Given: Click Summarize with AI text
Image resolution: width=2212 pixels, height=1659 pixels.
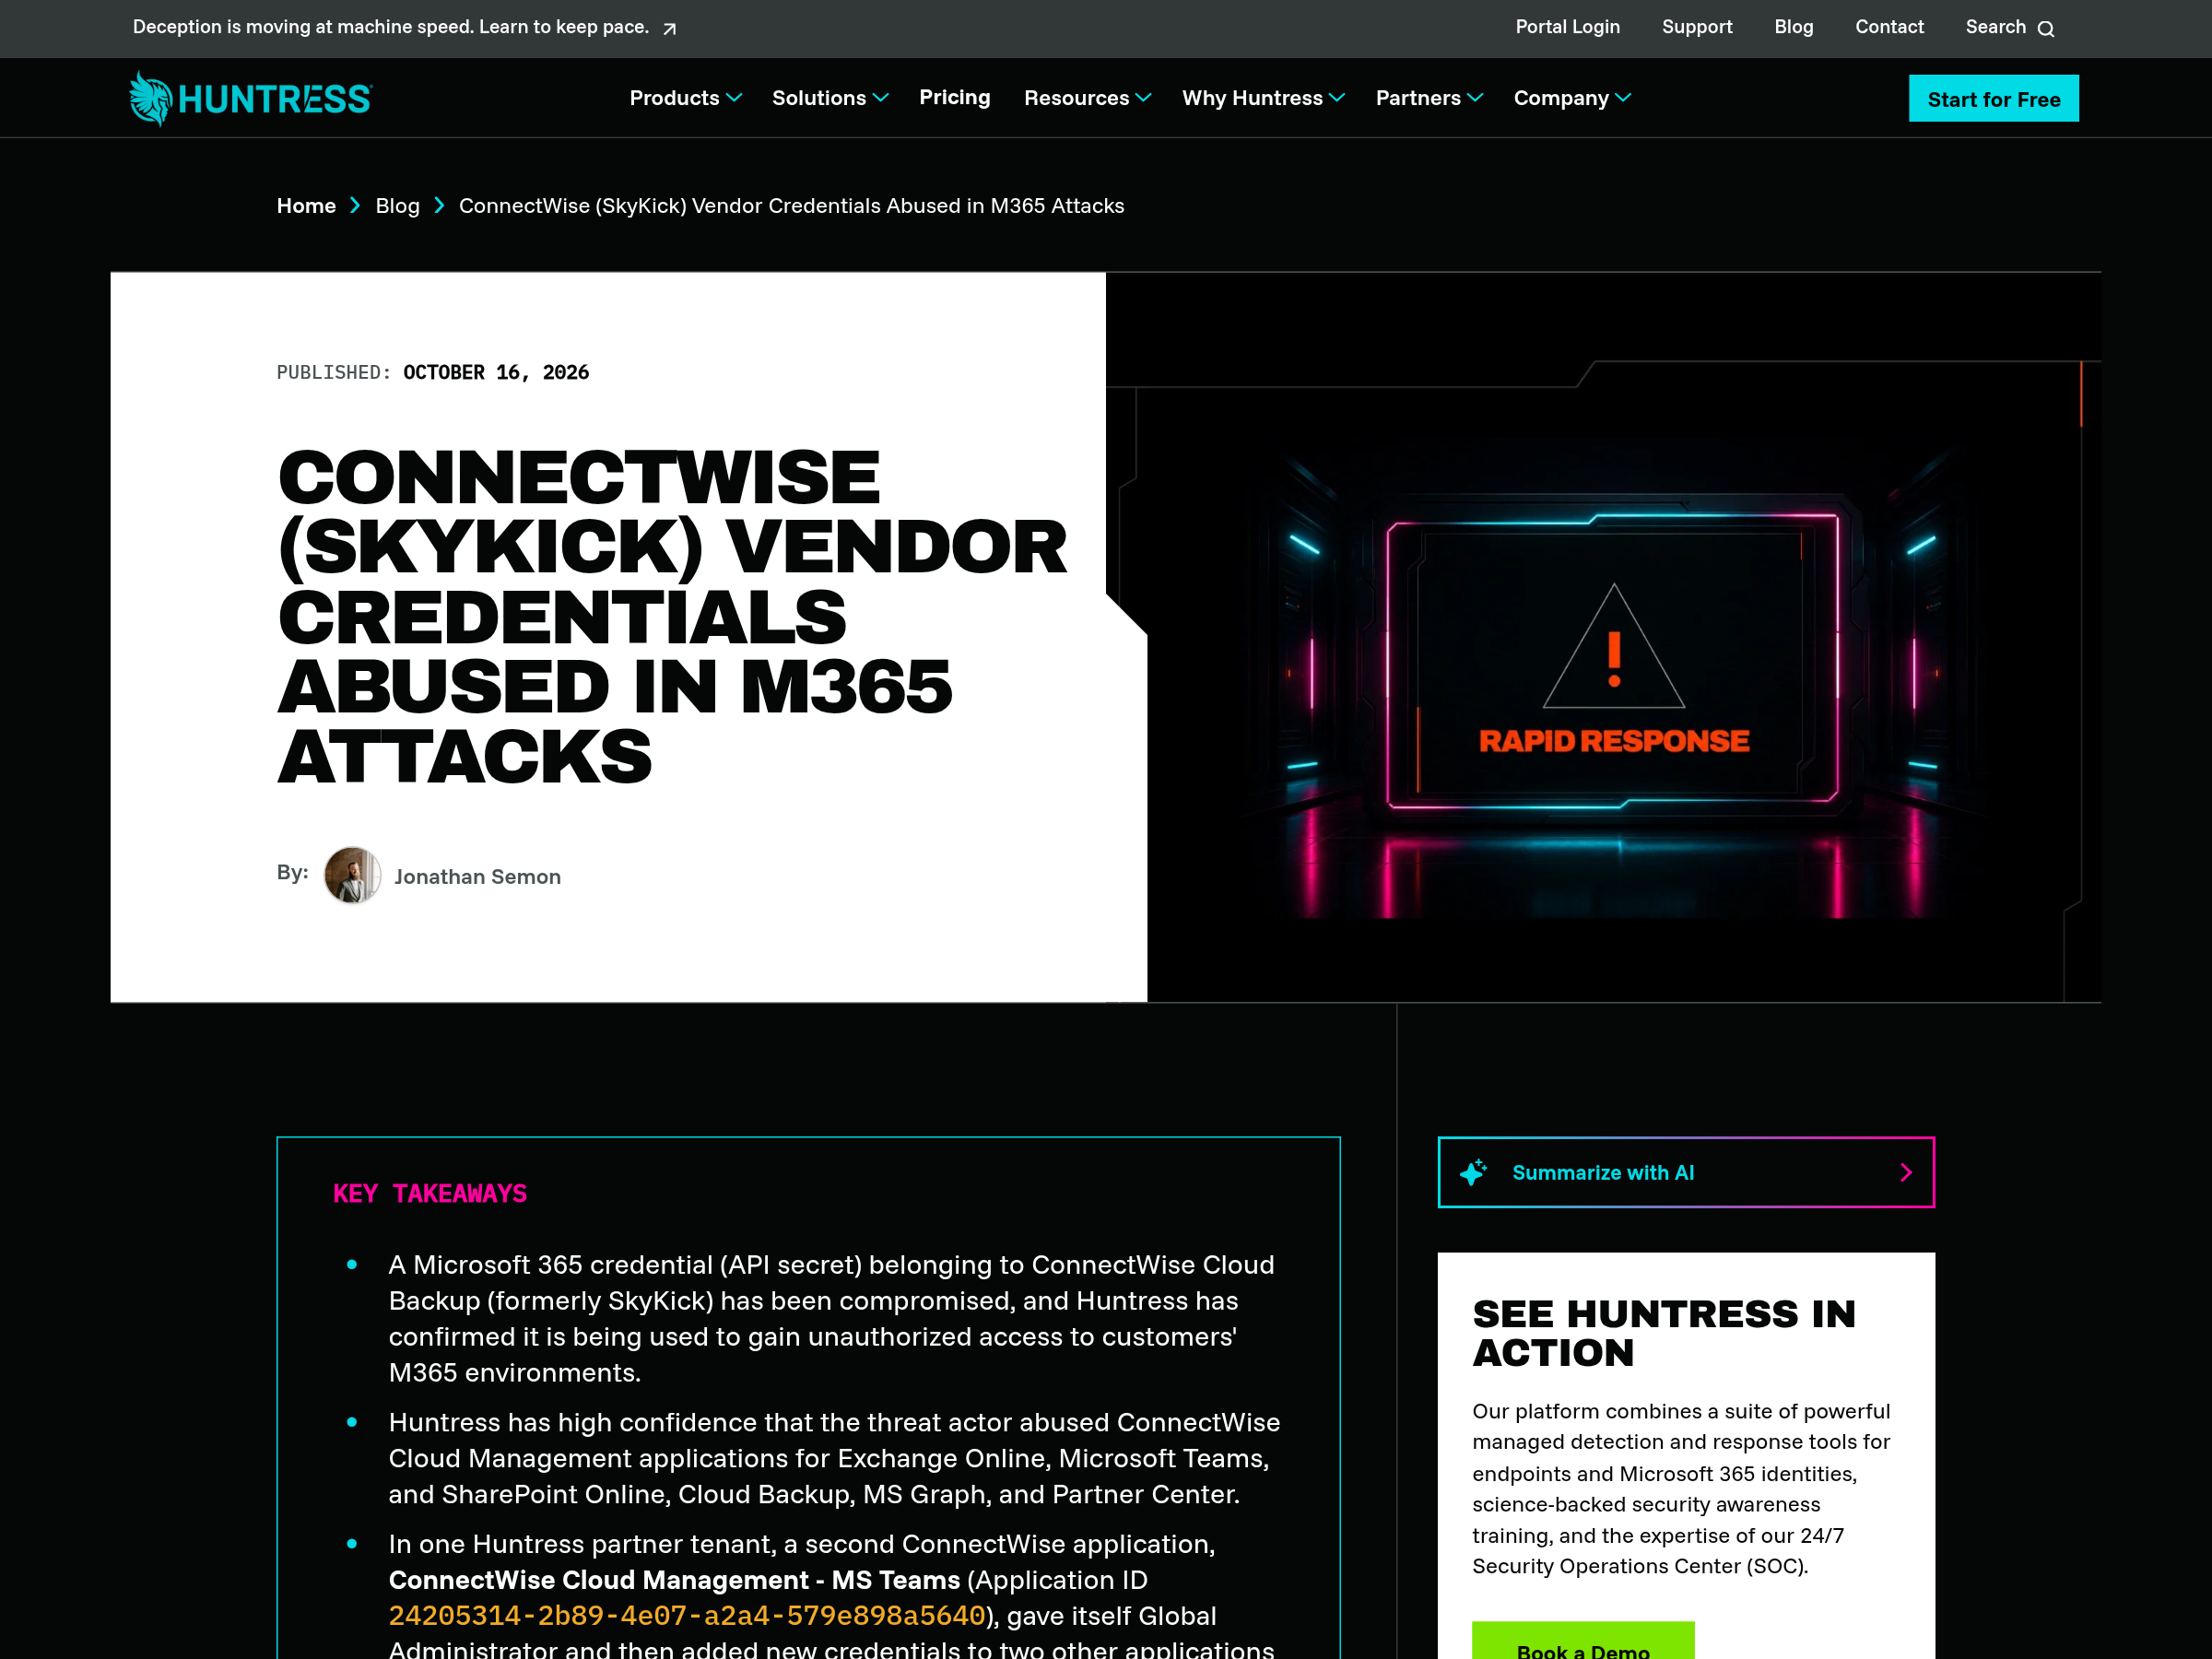Looking at the screenshot, I should [x=1603, y=1172].
